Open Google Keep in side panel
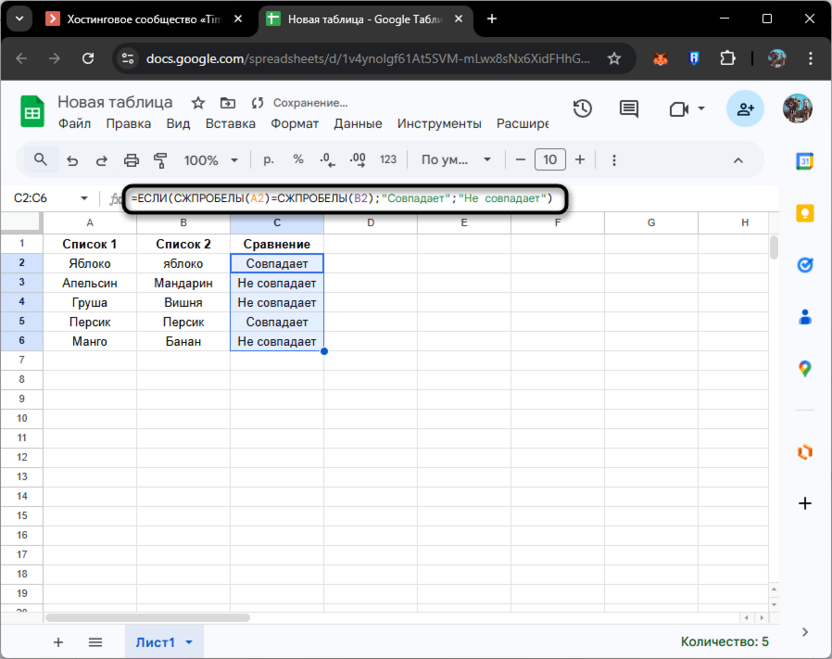This screenshot has height=659, width=832. 804,213
